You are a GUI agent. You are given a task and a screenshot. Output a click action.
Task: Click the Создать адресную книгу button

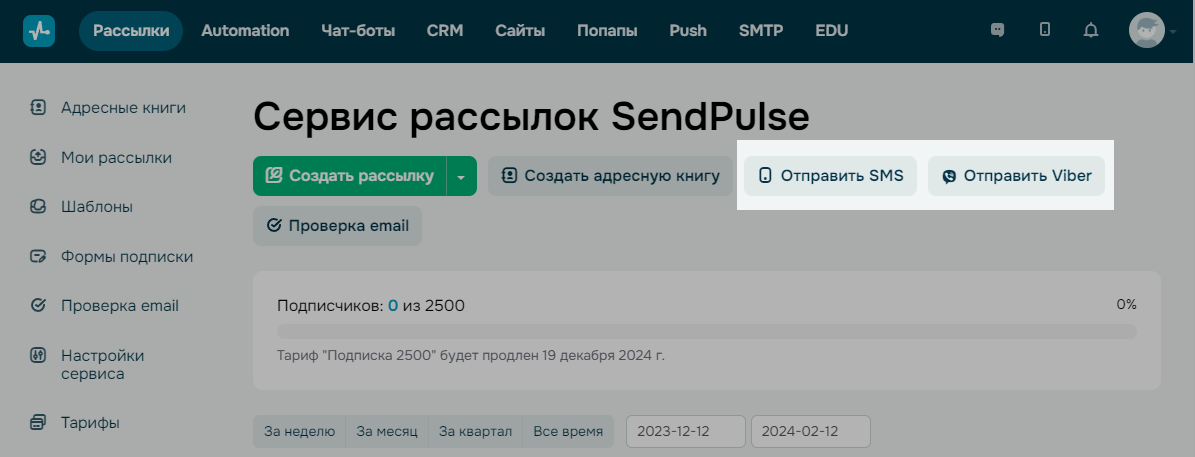pos(610,176)
